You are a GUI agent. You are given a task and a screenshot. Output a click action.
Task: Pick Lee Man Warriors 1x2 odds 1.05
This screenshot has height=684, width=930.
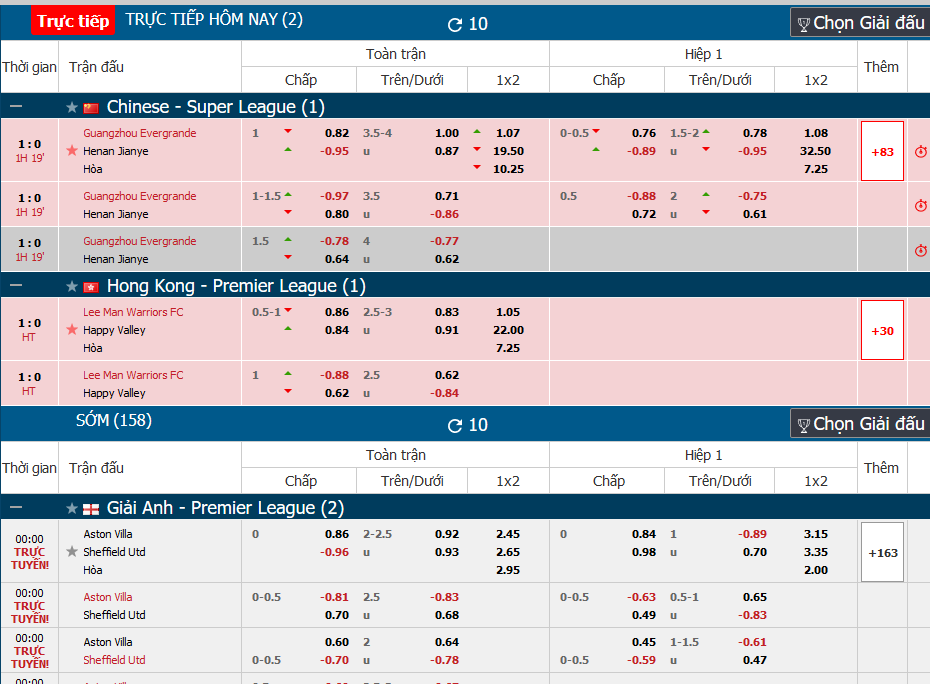coord(508,312)
